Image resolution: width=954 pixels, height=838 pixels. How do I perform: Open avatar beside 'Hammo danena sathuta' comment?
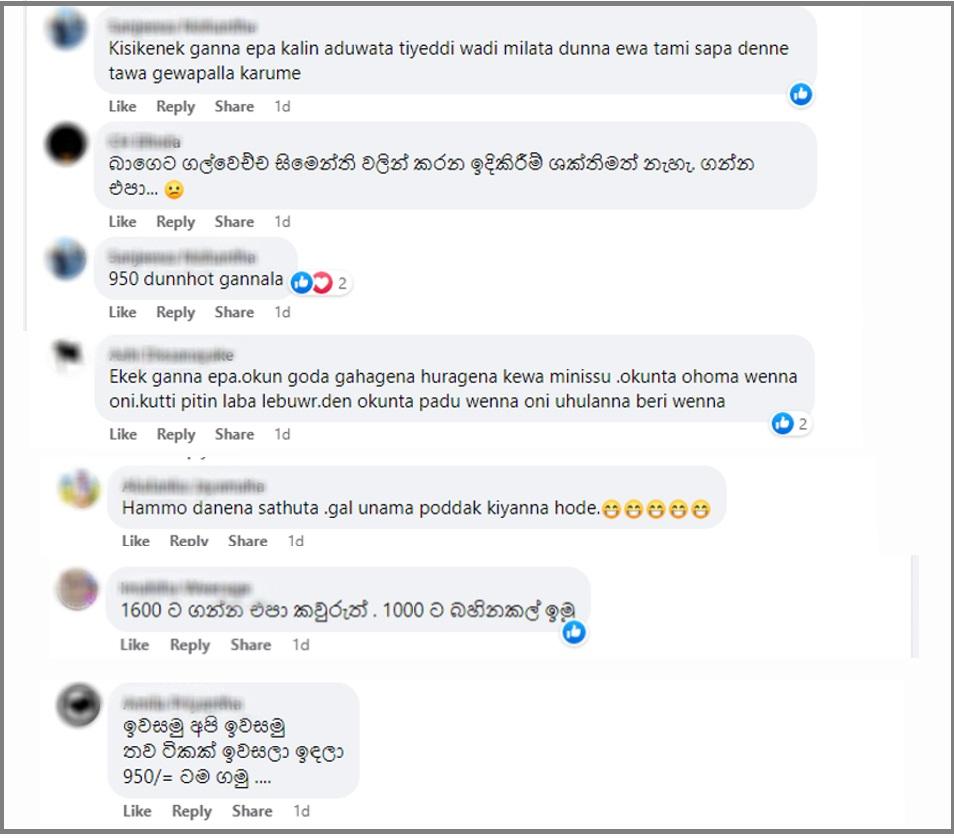point(79,489)
